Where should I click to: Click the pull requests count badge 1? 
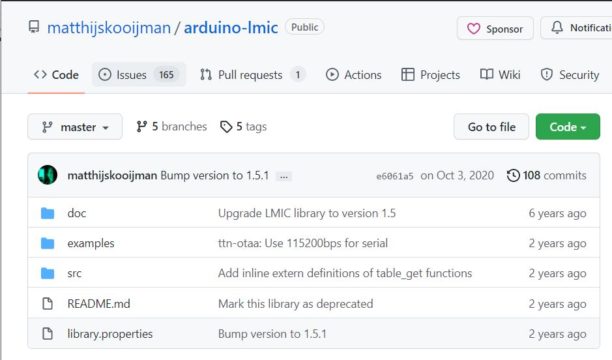(x=298, y=75)
